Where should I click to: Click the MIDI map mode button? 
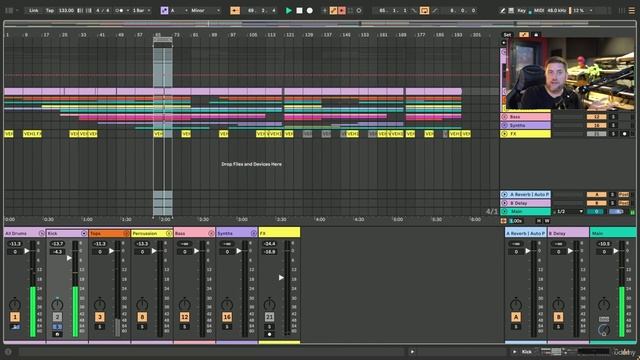[539, 11]
